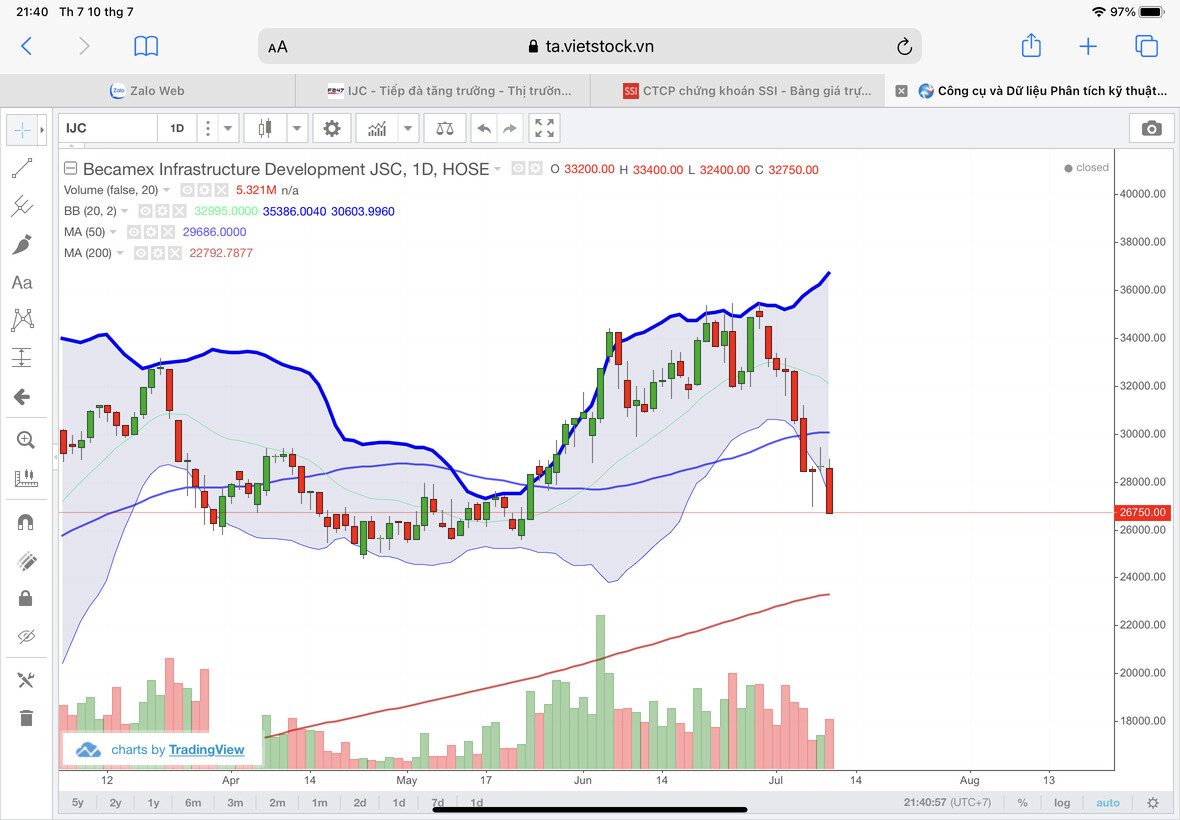Expand cursor tool options arrow
1180x820 pixels.
[x=42, y=130]
